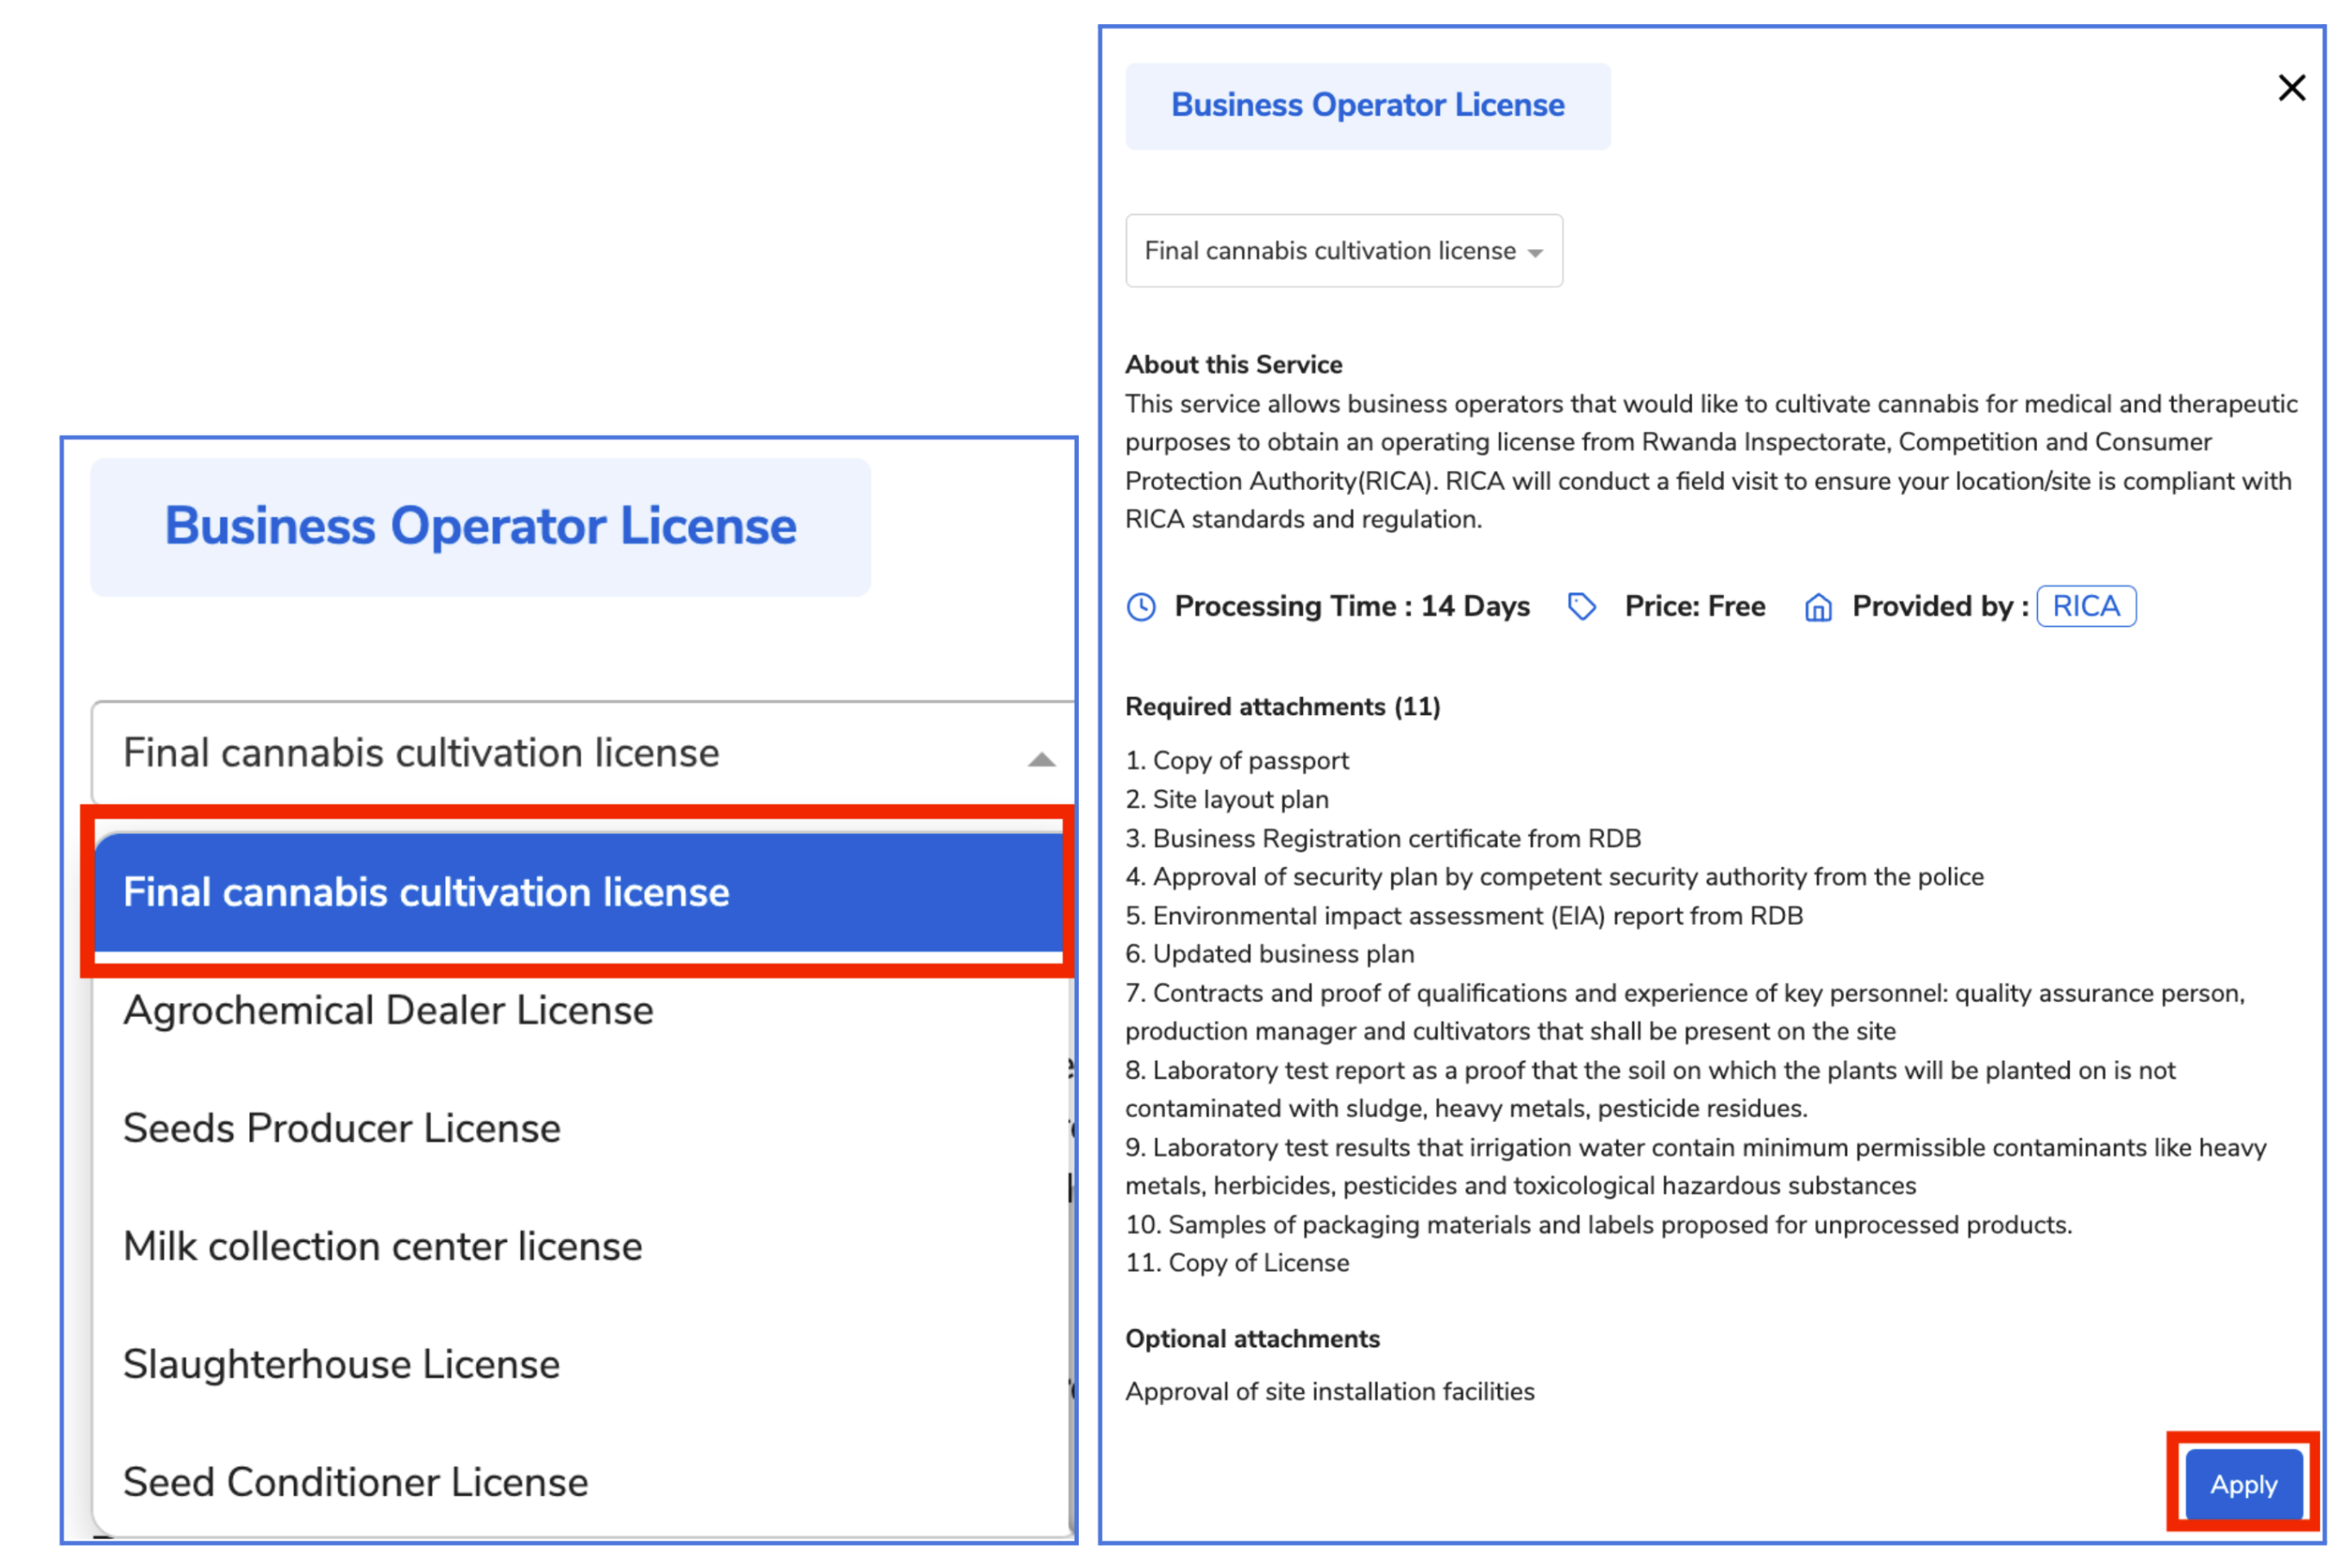This screenshot has width=2344, height=1568.
Task: Click the Required attachments (11) heading
Action: (x=1282, y=707)
